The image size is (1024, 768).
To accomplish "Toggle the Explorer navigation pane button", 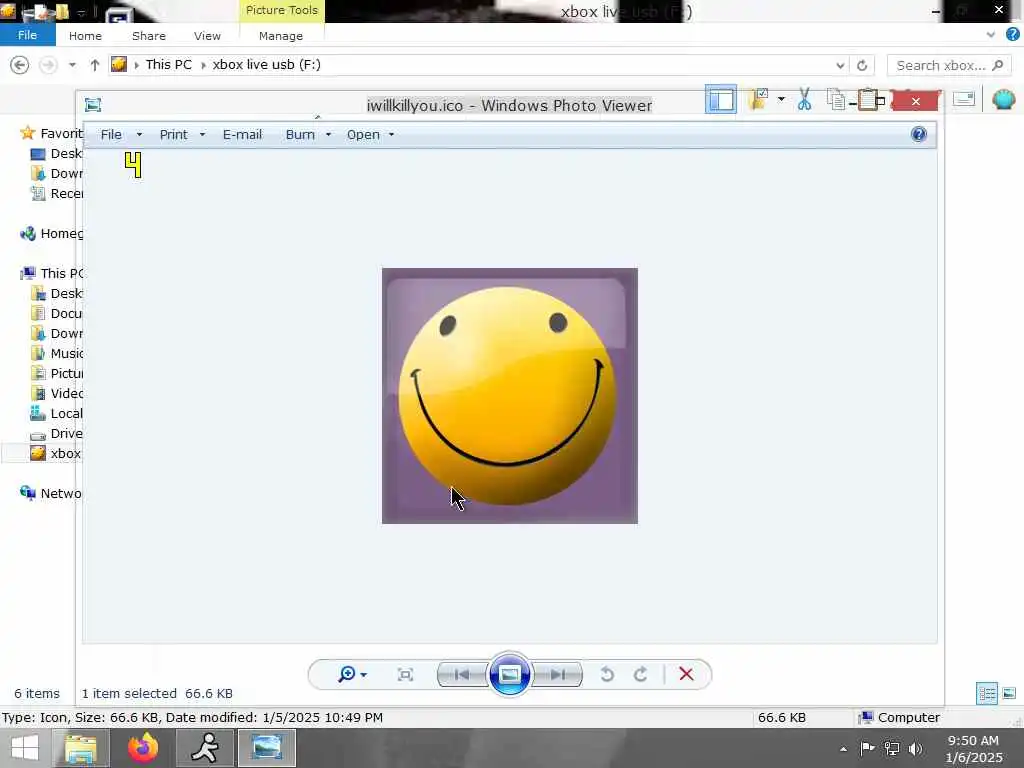I will [x=721, y=99].
